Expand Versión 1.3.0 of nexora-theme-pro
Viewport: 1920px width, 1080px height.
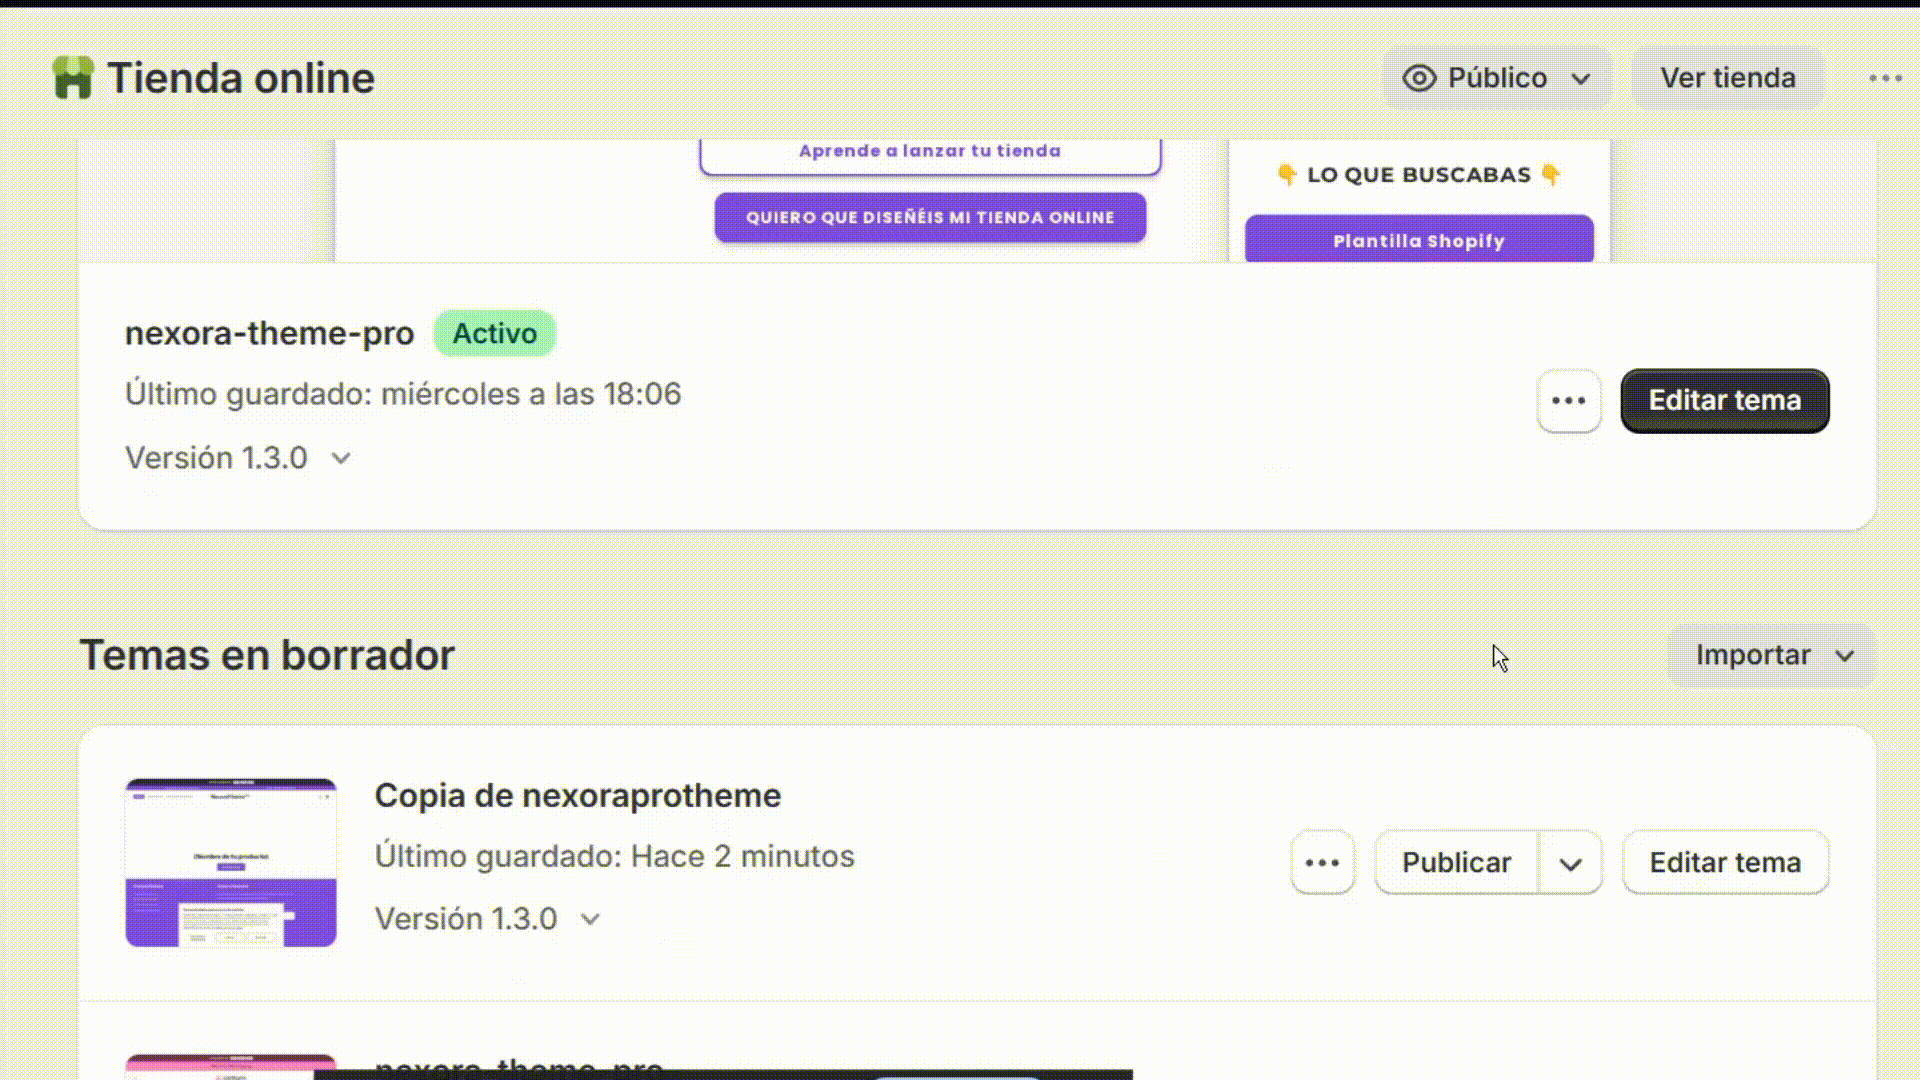(239, 458)
